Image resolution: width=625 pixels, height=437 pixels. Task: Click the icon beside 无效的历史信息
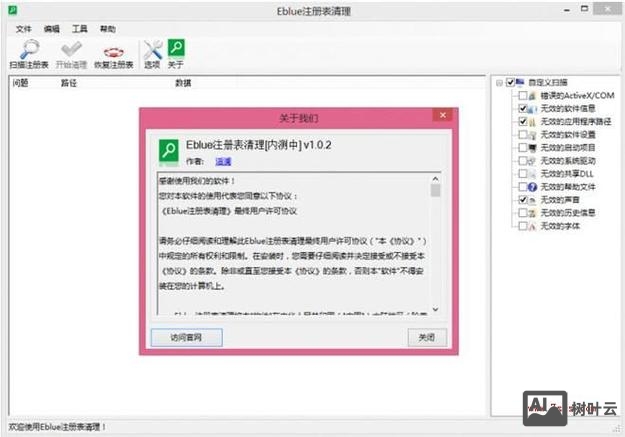point(532,213)
